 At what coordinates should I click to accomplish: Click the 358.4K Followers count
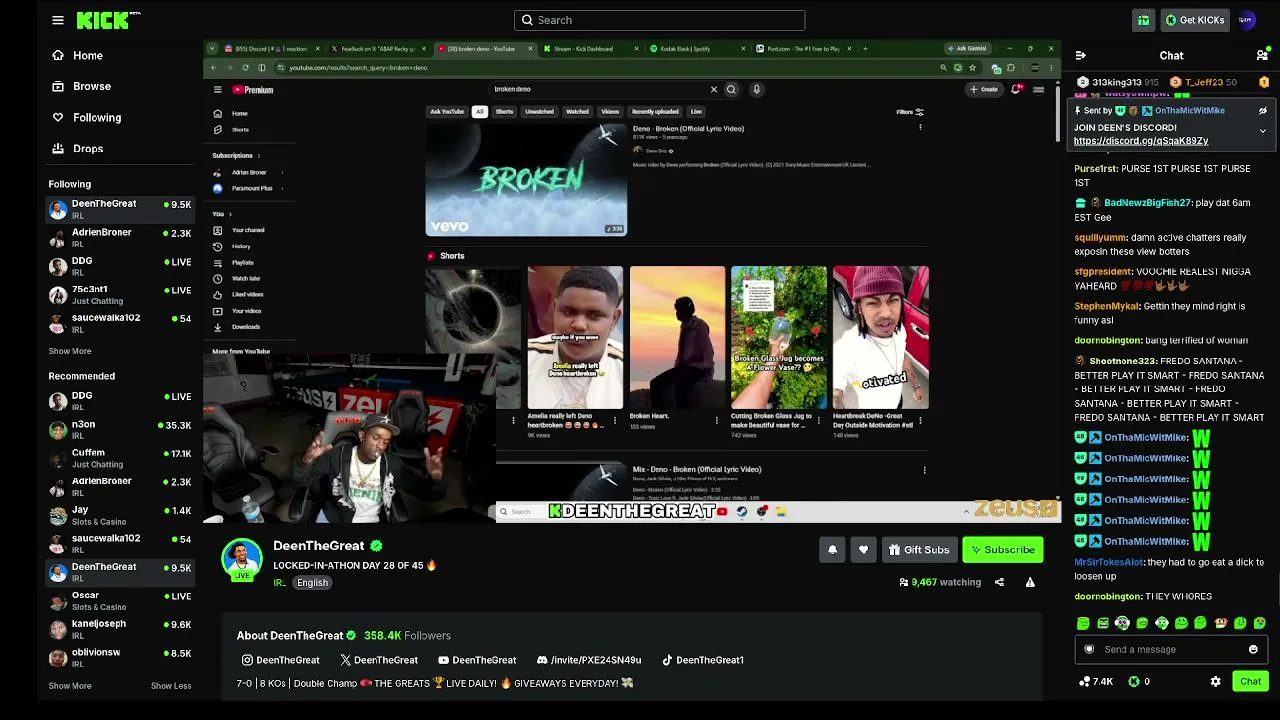(407, 636)
